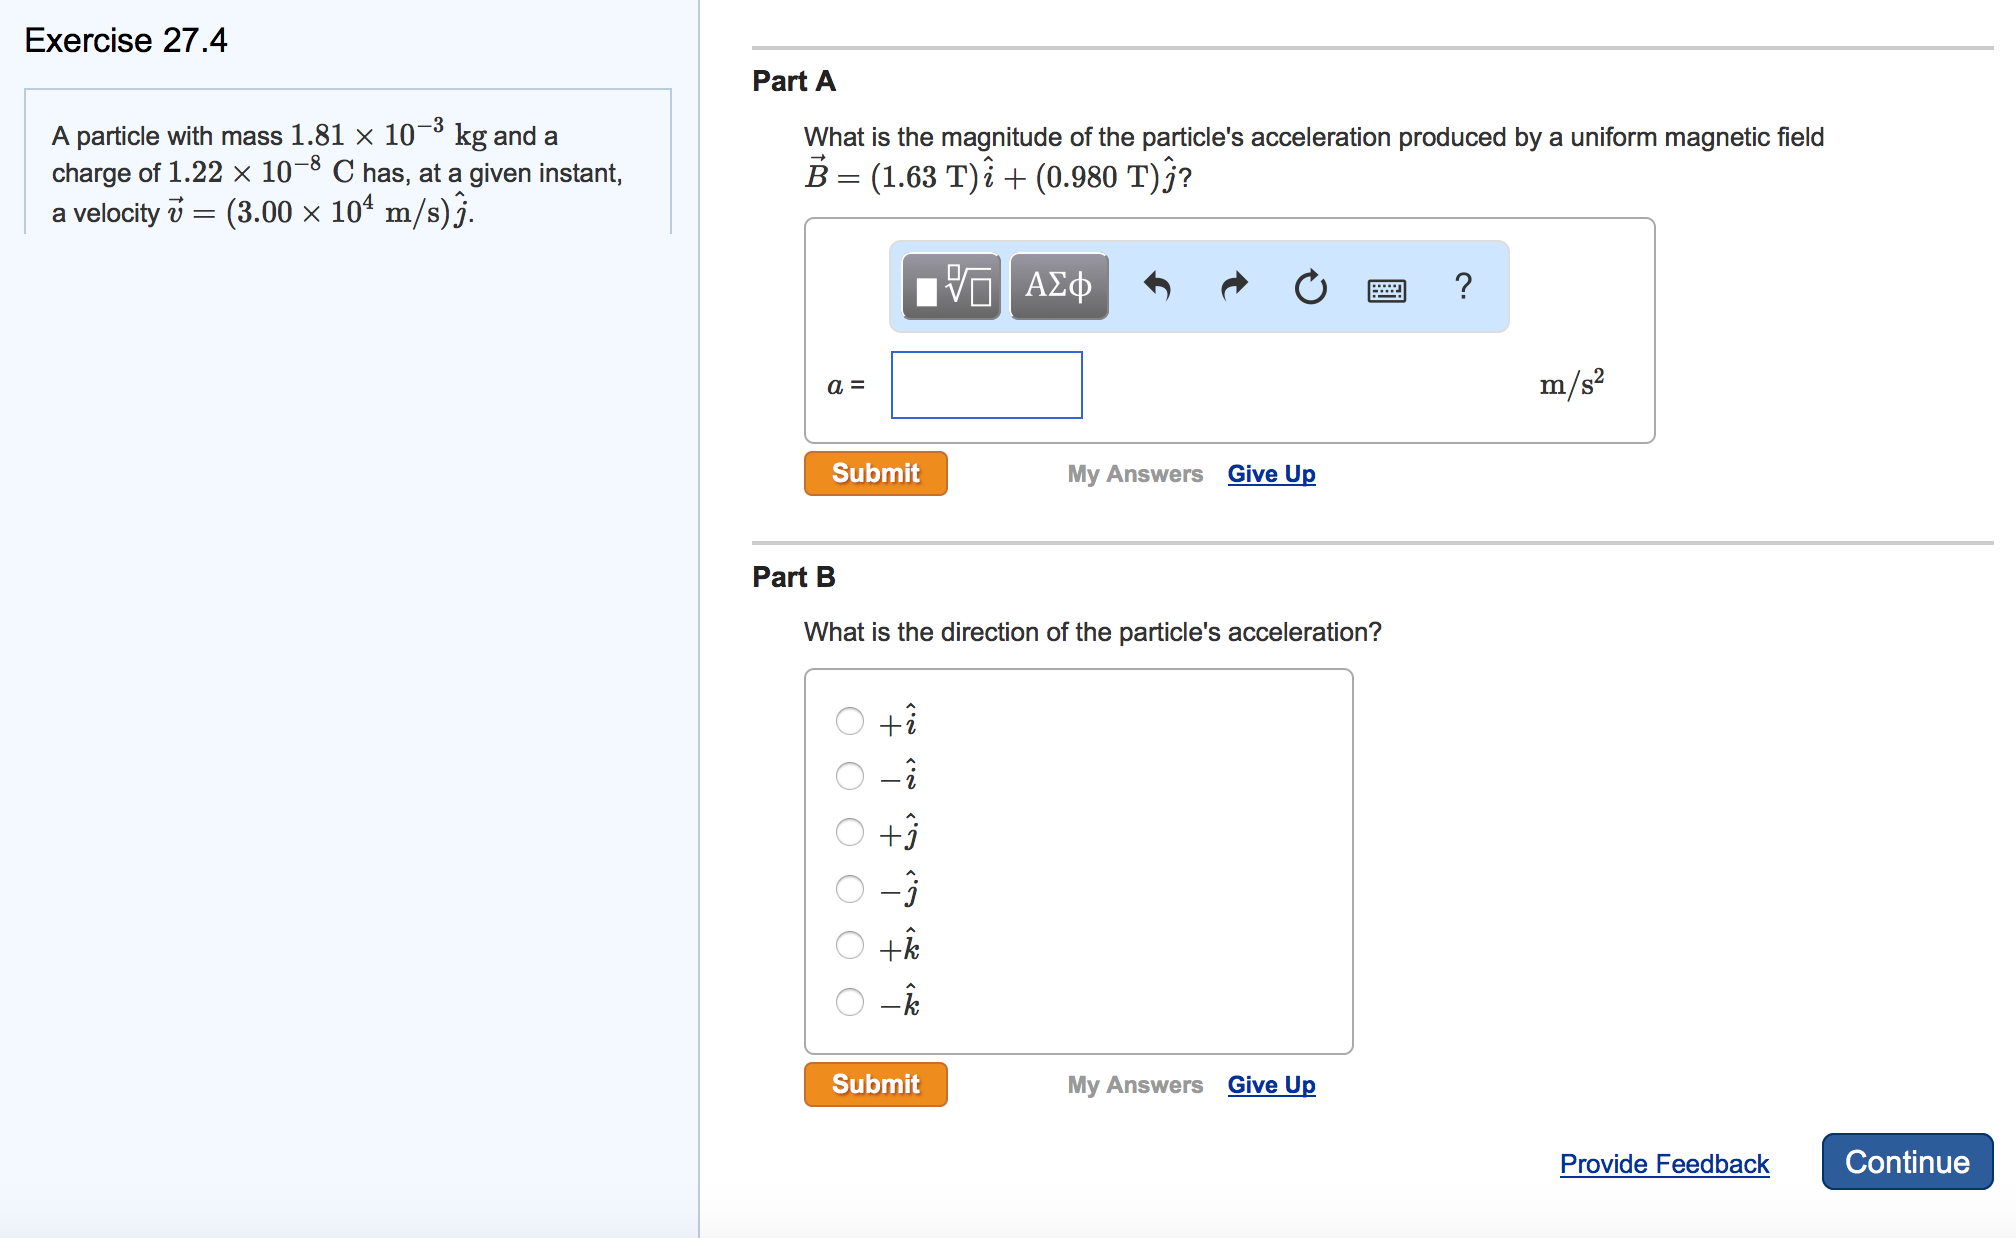Open the equation templates icon in the math toolbar
Viewport: 2016px width, 1238px height.
tap(950, 287)
